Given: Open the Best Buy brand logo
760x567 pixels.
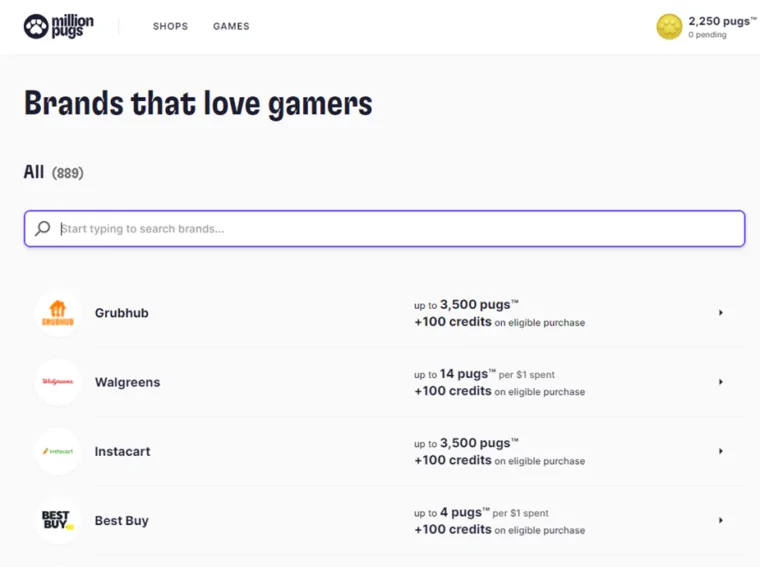Looking at the screenshot, I should pyautogui.click(x=58, y=520).
